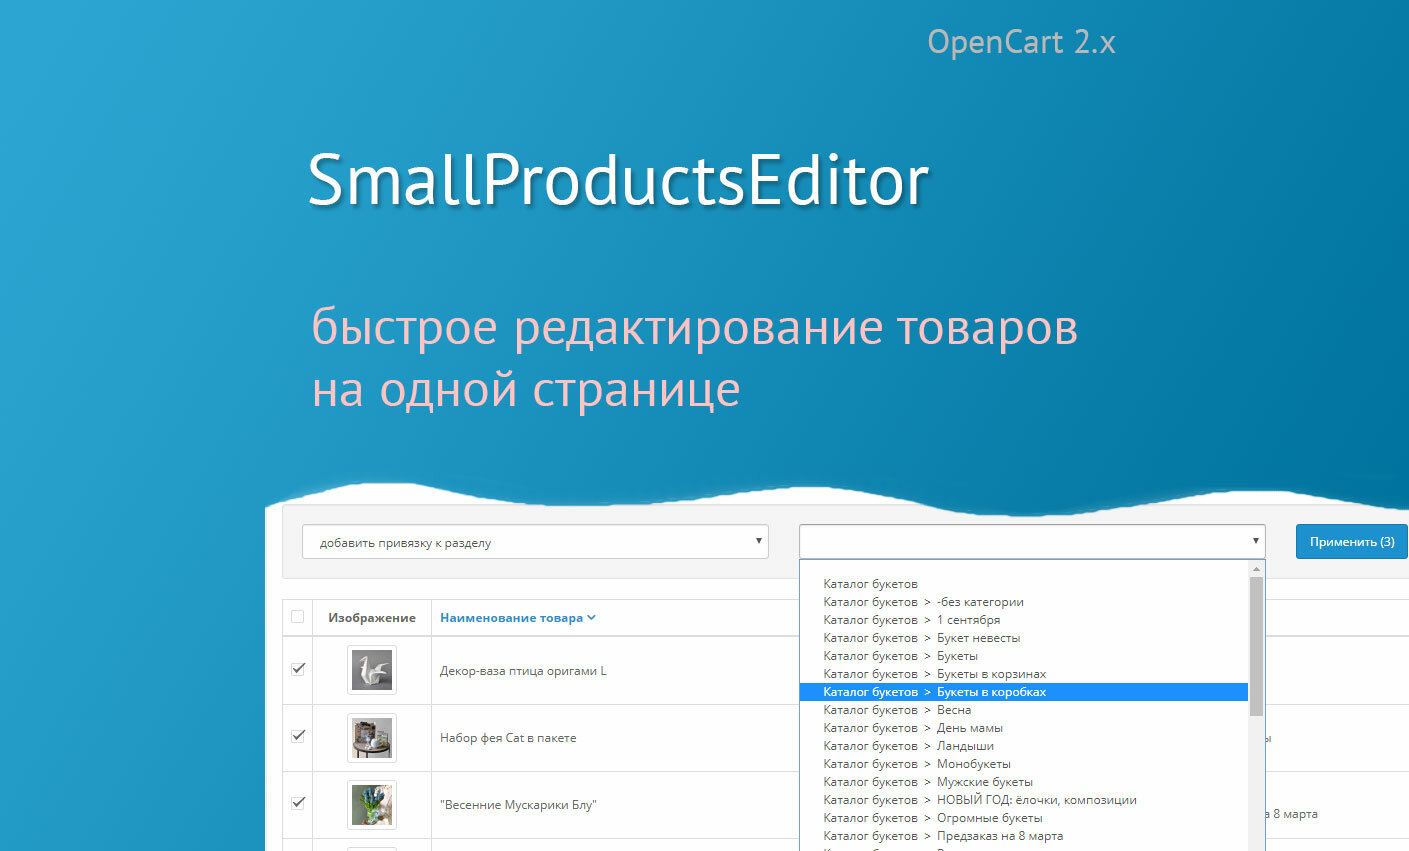Select option 'Мужские букеты'
1409x851 pixels.
click(x=1024, y=782)
